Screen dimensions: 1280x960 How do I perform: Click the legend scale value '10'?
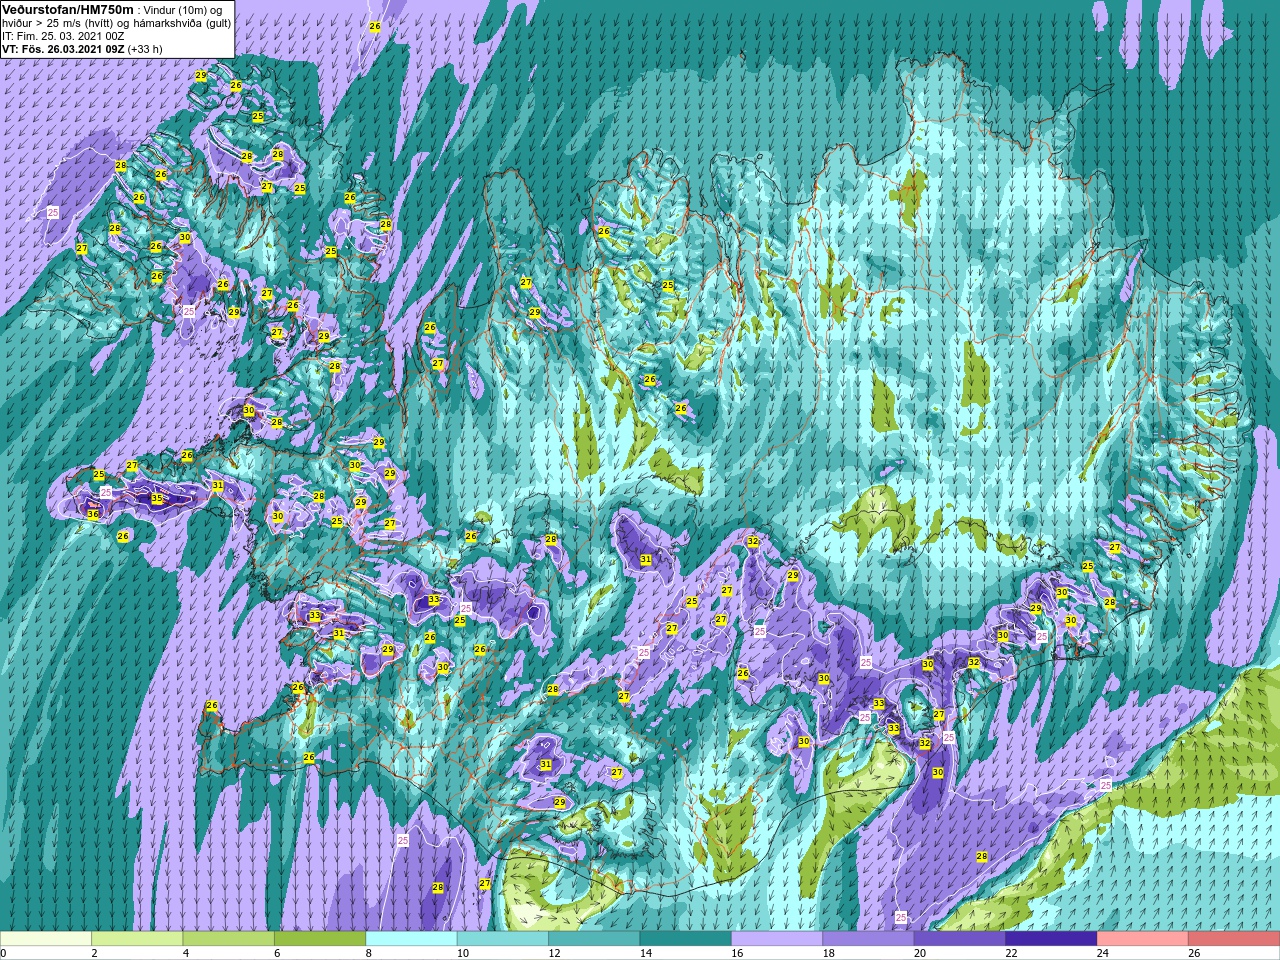(463, 953)
